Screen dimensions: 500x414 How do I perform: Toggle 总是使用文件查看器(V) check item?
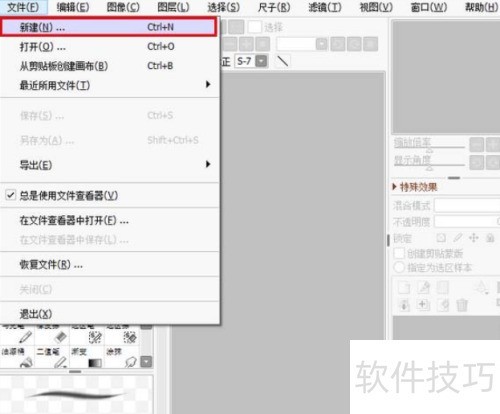[109, 195]
